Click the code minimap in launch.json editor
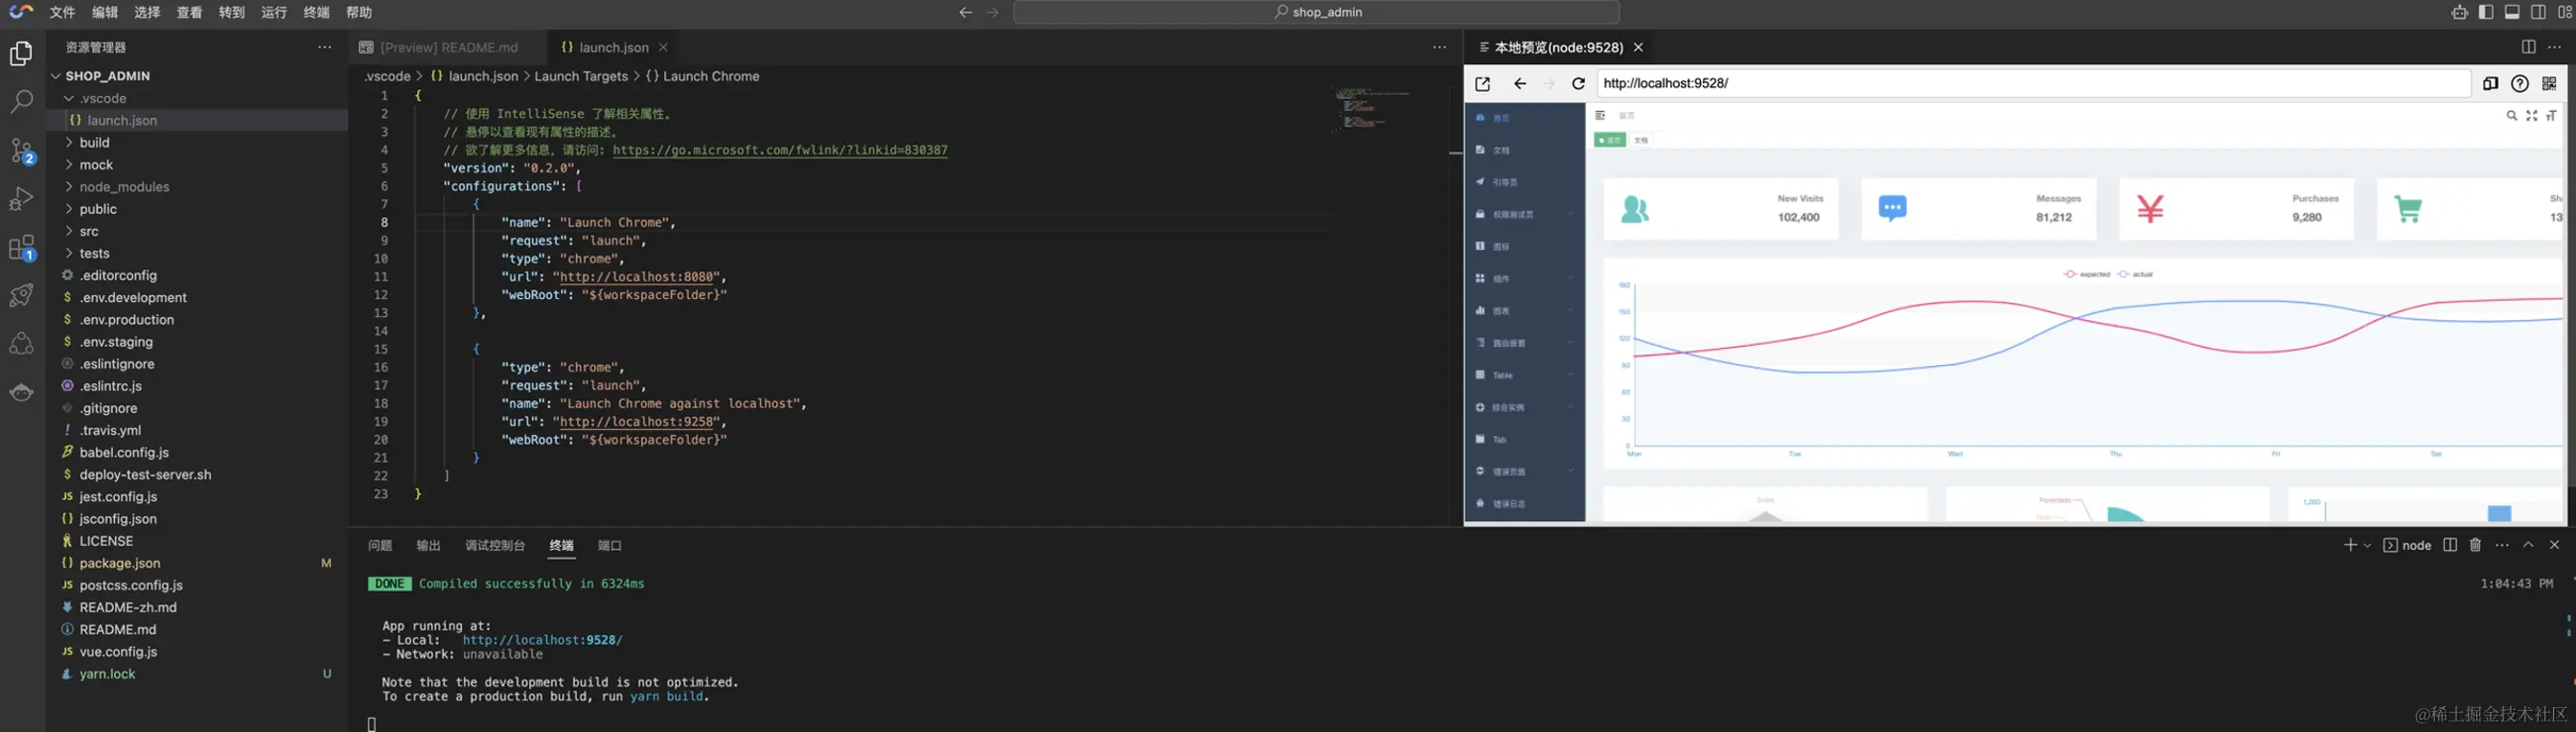Screen dimensions: 2576x732 1372,109
